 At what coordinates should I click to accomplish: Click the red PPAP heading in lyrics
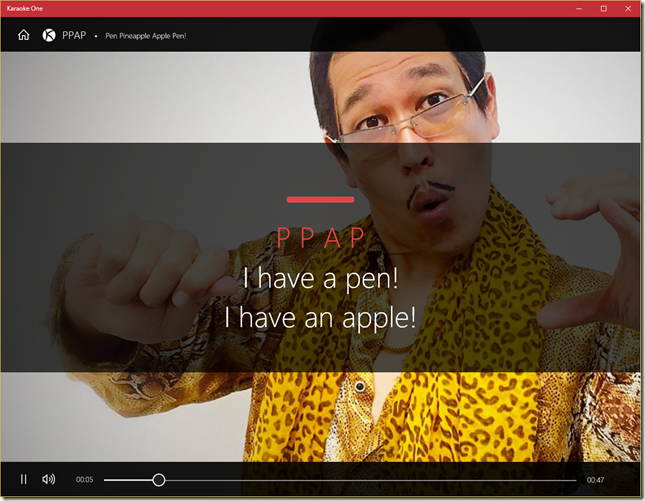pyautogui.click(x=320, y=238)
